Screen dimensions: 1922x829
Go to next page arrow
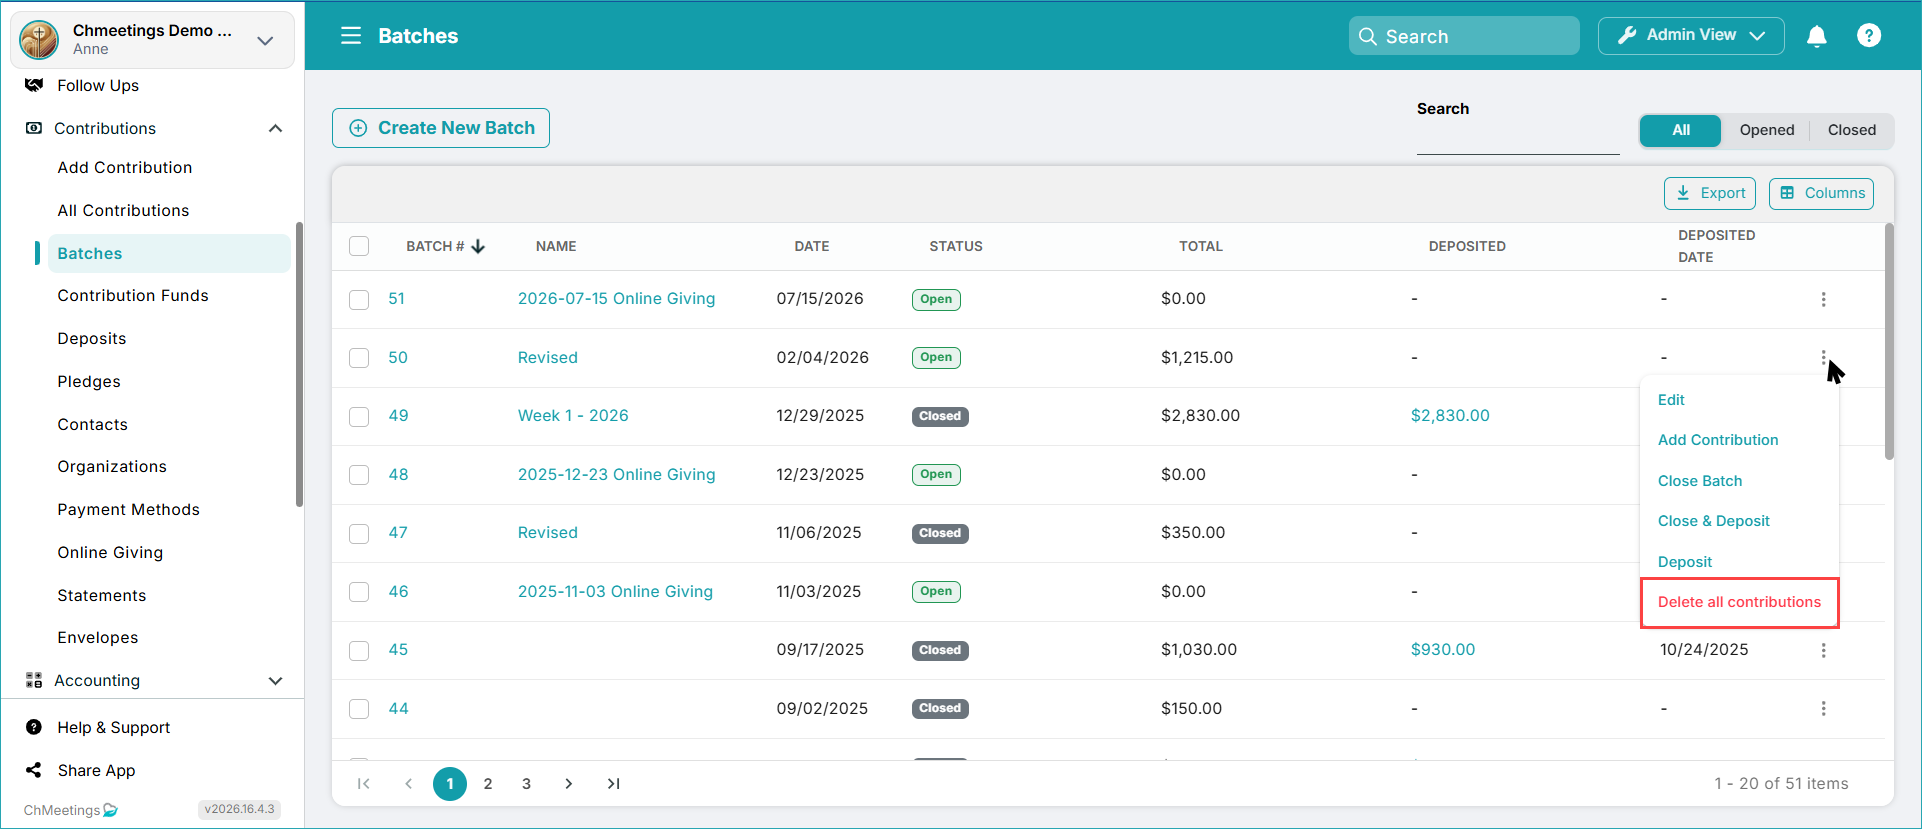[568, 784]
